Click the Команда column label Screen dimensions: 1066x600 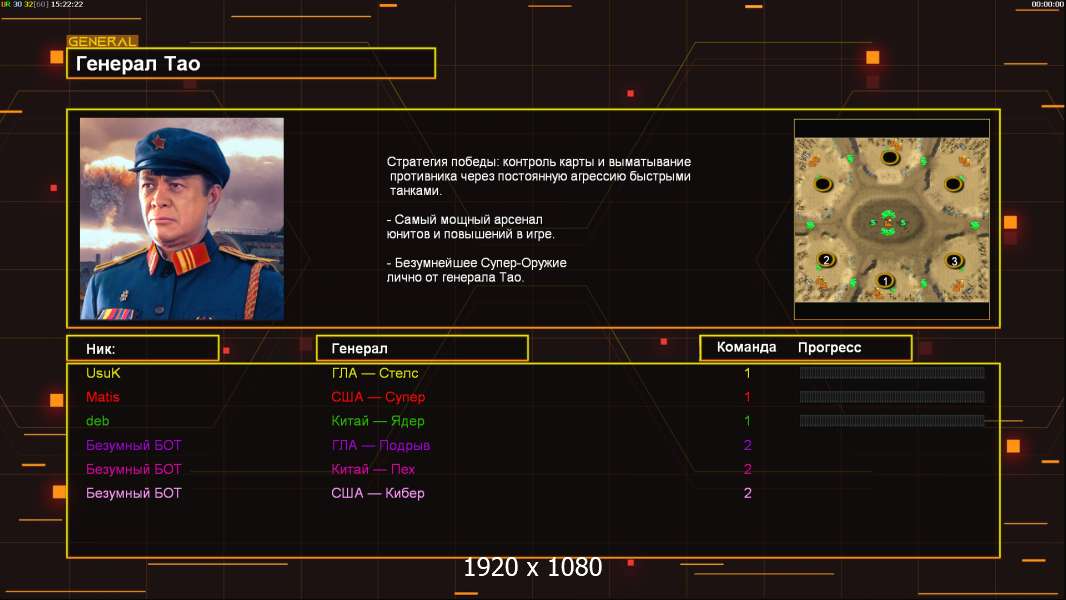click(x=746, y=347)
